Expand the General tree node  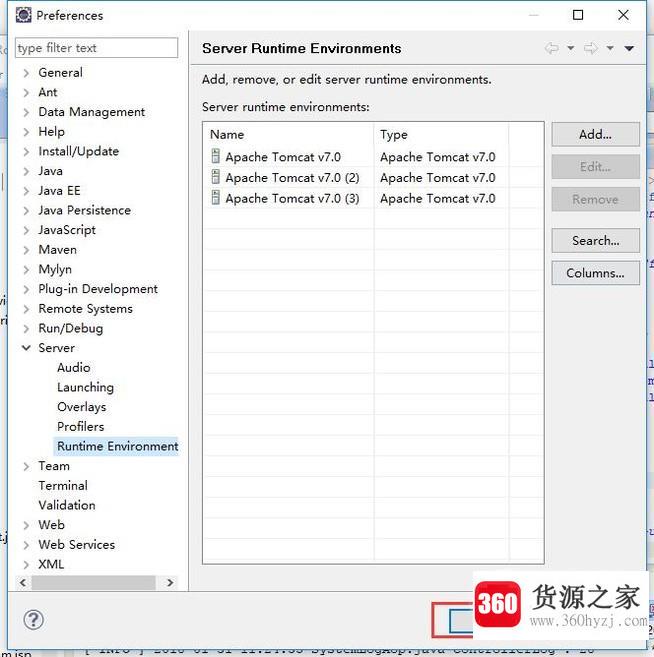click(x=26, y=73)
